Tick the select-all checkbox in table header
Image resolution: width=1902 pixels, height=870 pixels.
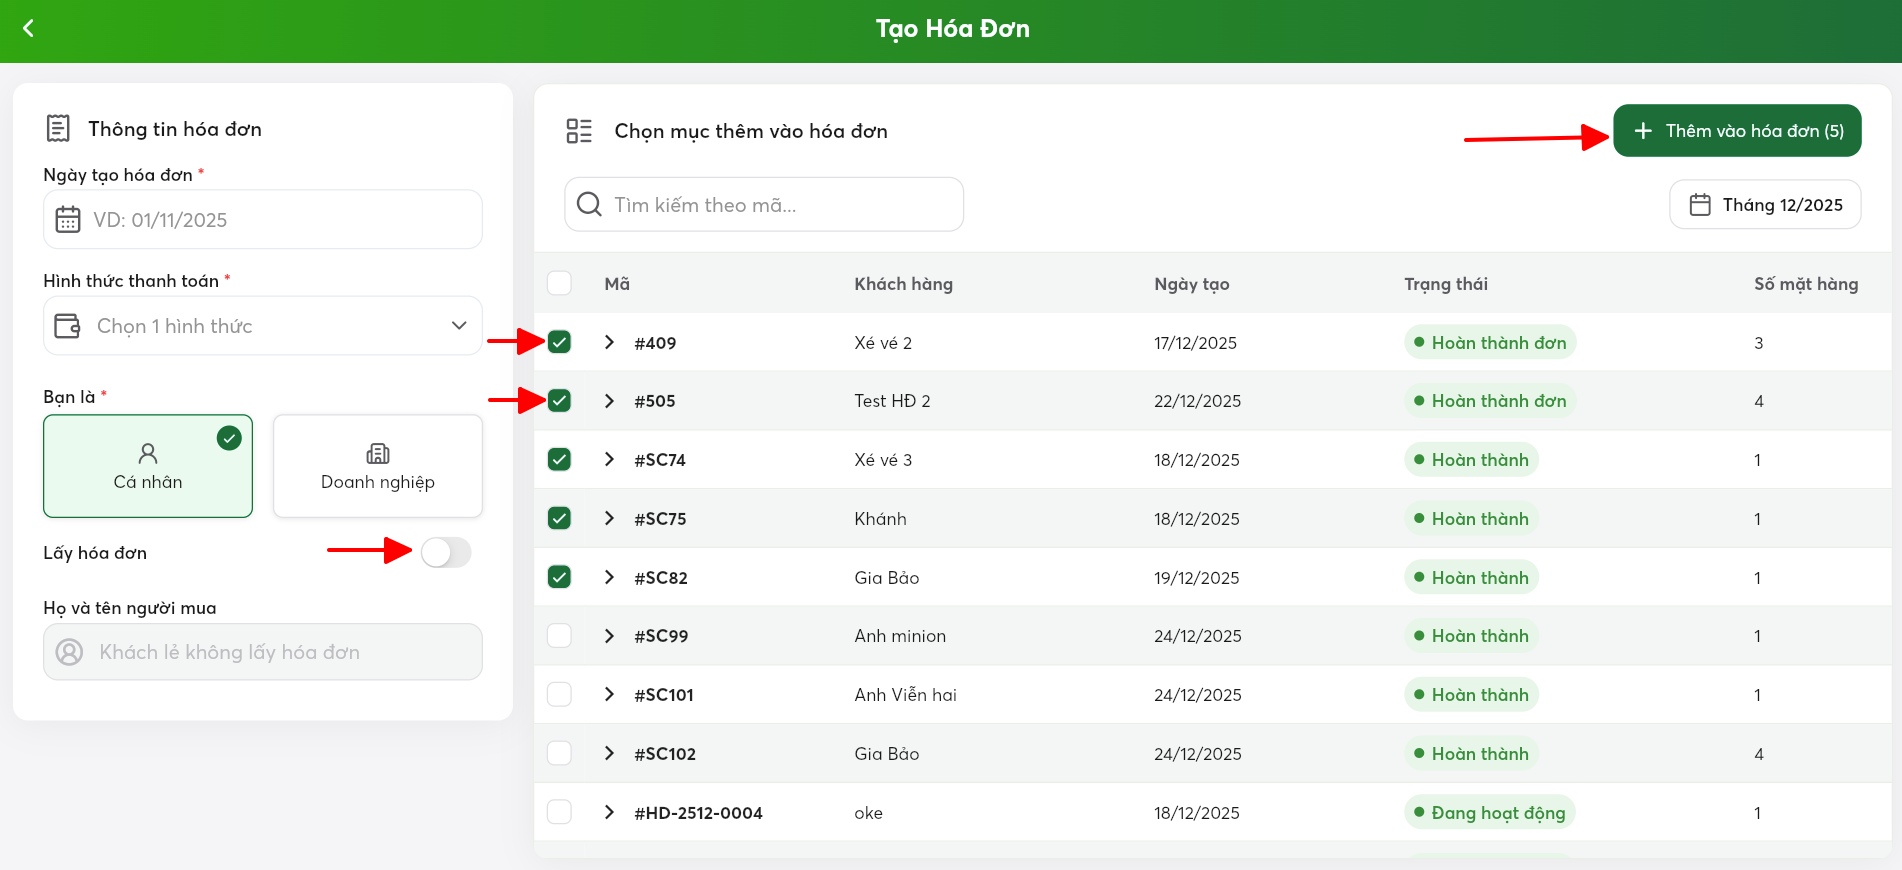pyautogui.click(x=560, y=284)
